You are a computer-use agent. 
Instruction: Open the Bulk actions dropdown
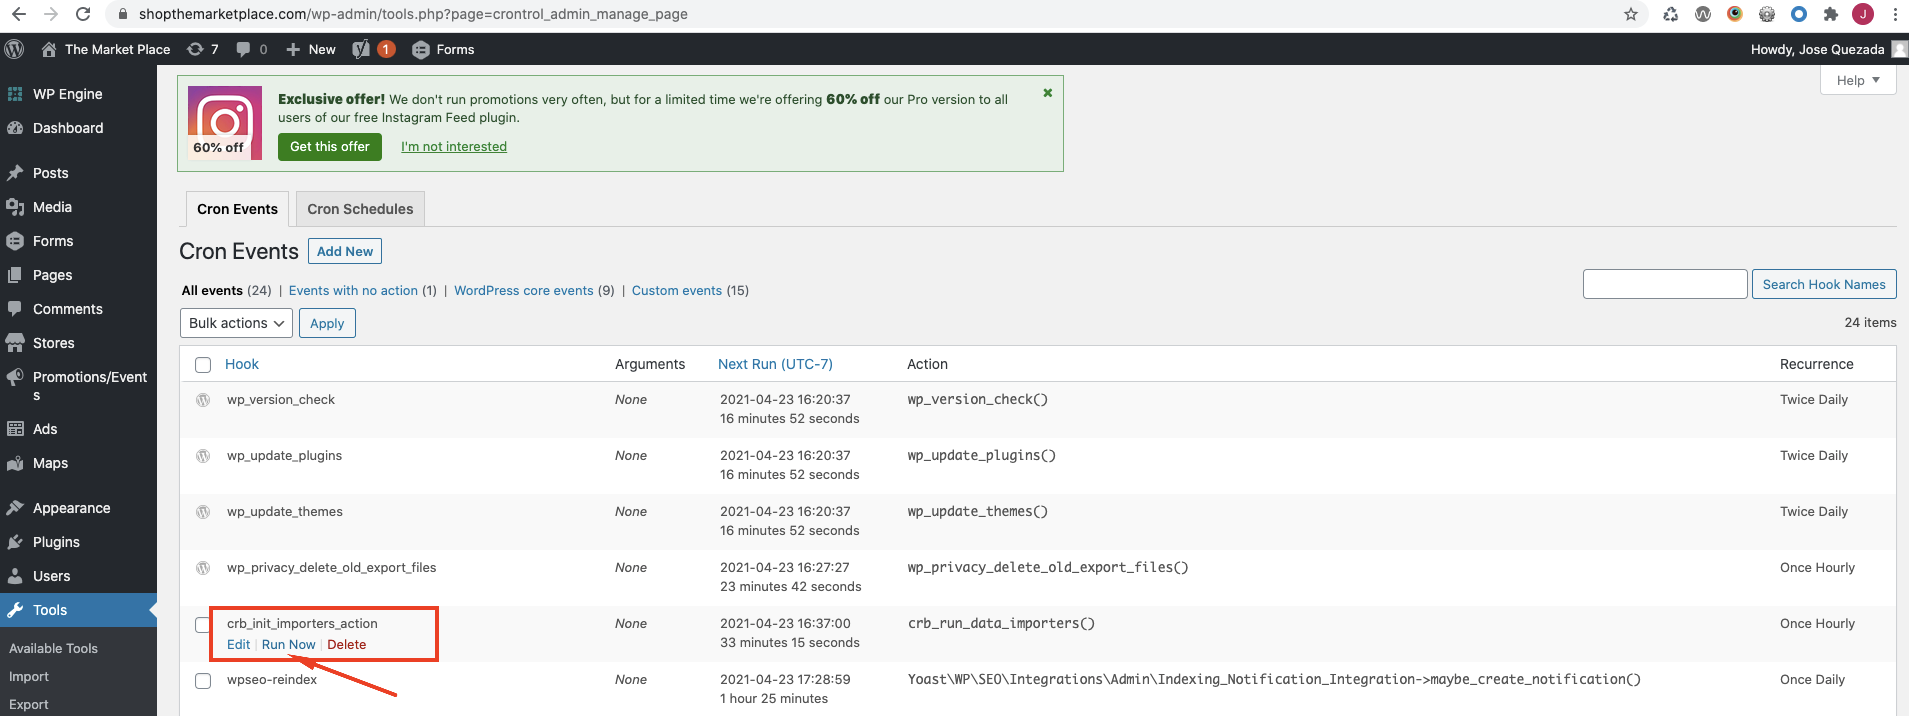[236, 323]
